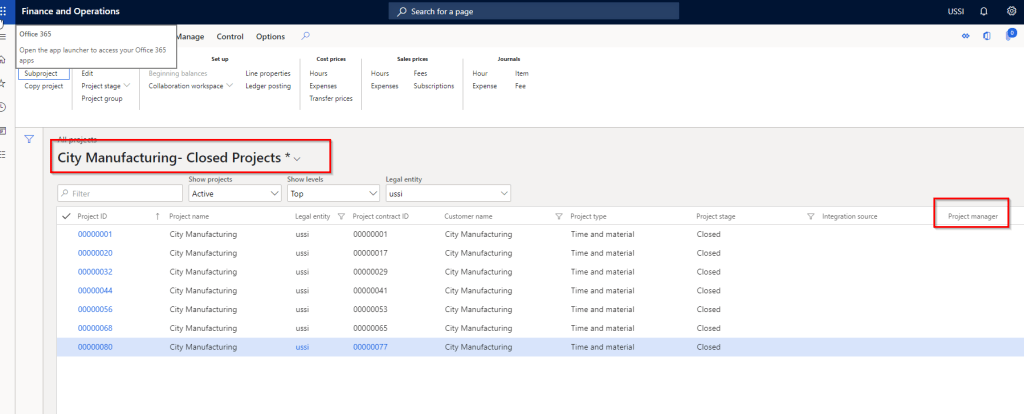Image resolution: width=1024 pixels, height=414 pixels.
Task: Open project ID 00000044 link
Action: [x=95, y=290]
